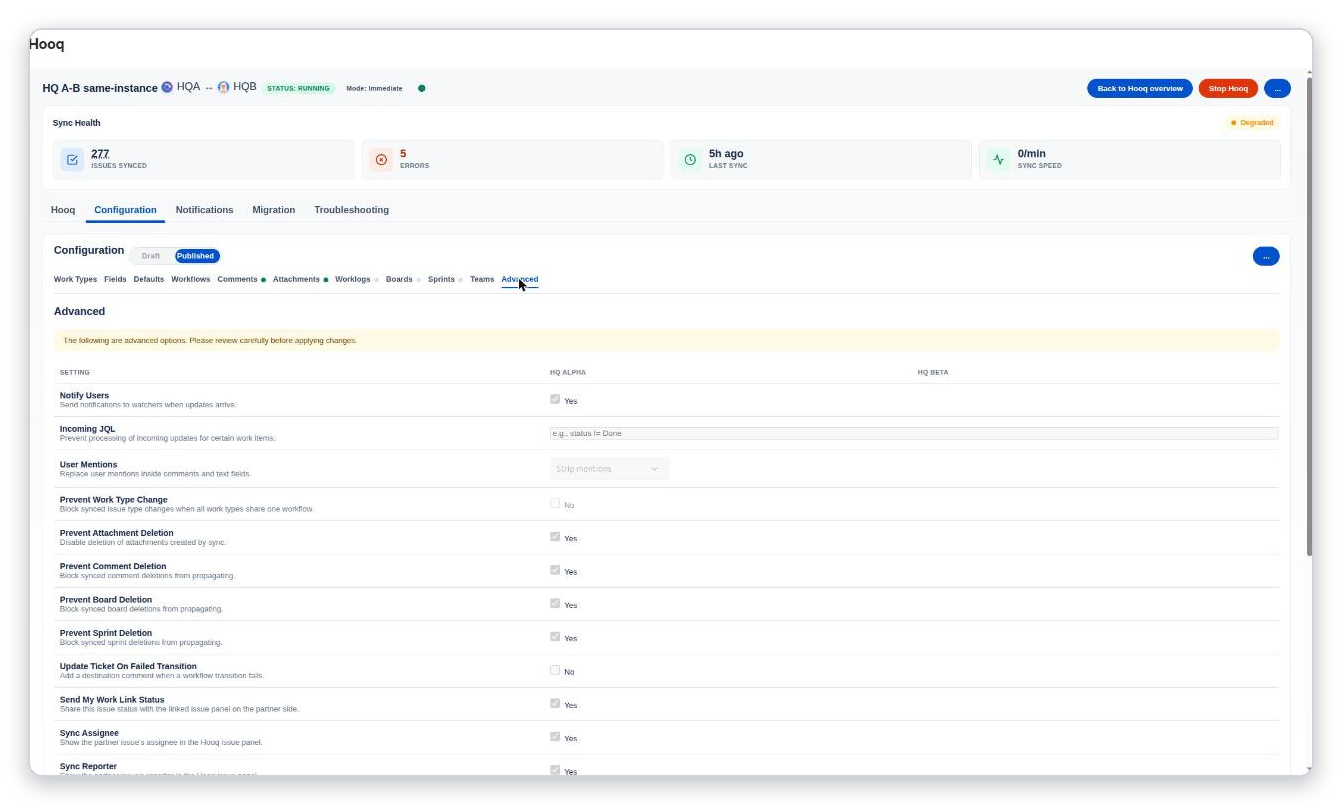Click Back to Hooq overview button
Viewport: 1342px width, 805px height.
point(1140,88)
